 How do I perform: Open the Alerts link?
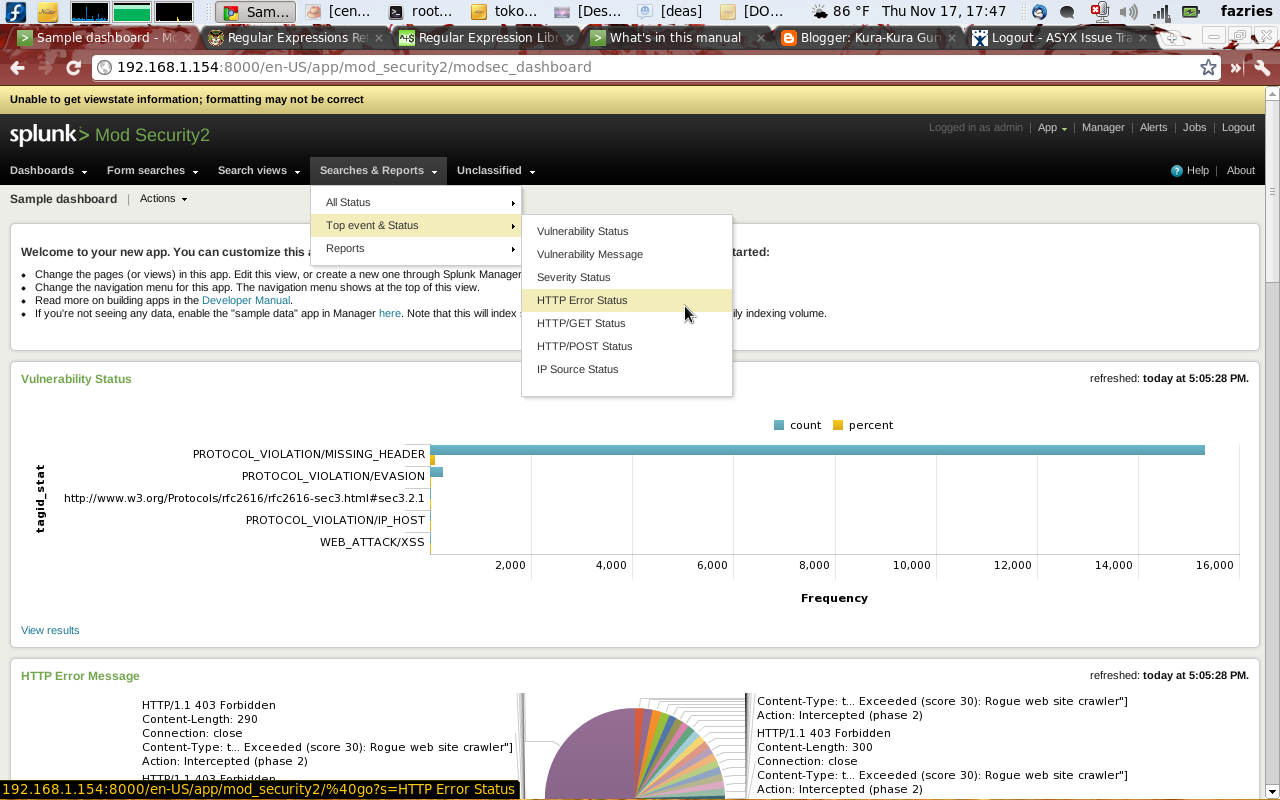tap(1153, 128)
